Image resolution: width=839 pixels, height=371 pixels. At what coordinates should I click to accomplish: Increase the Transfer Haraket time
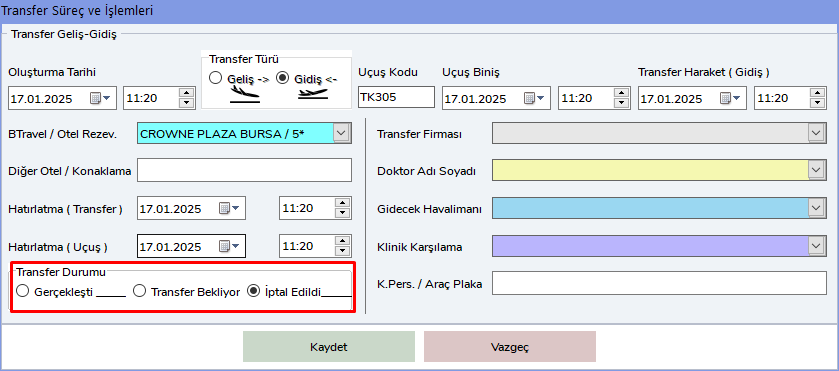coord(817,94)
